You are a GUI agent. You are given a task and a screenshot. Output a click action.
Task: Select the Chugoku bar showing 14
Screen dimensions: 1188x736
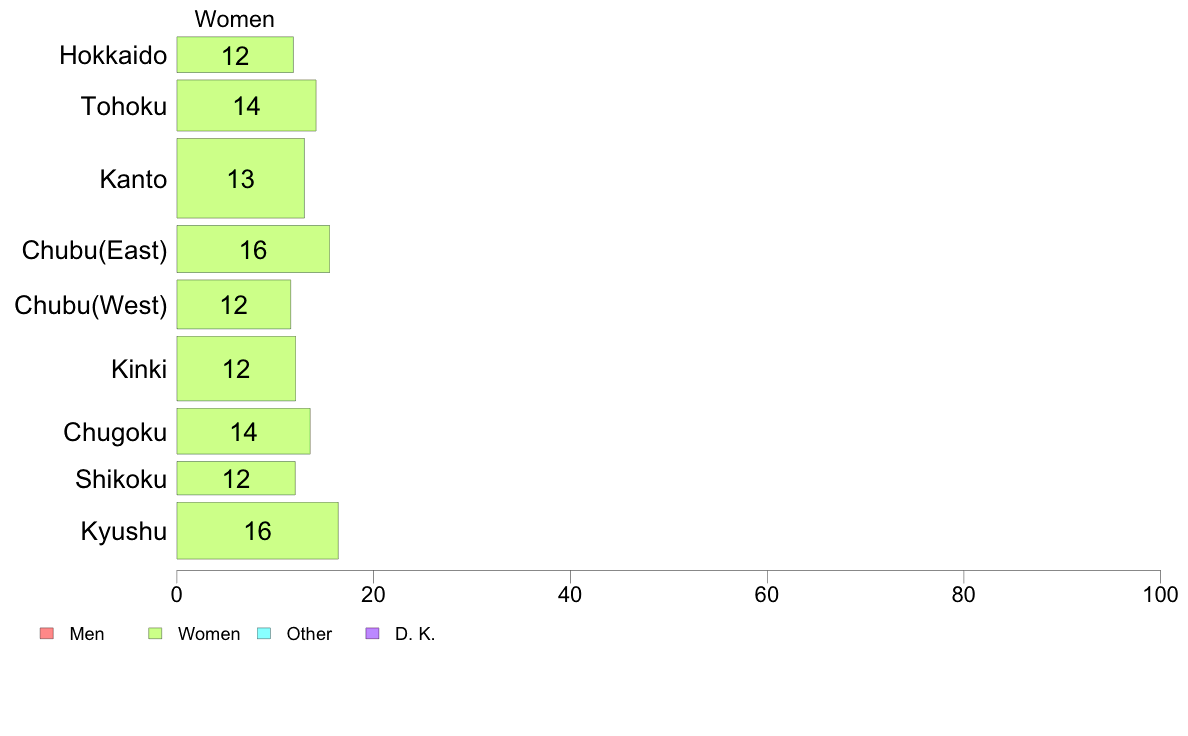tap(243, 431)
